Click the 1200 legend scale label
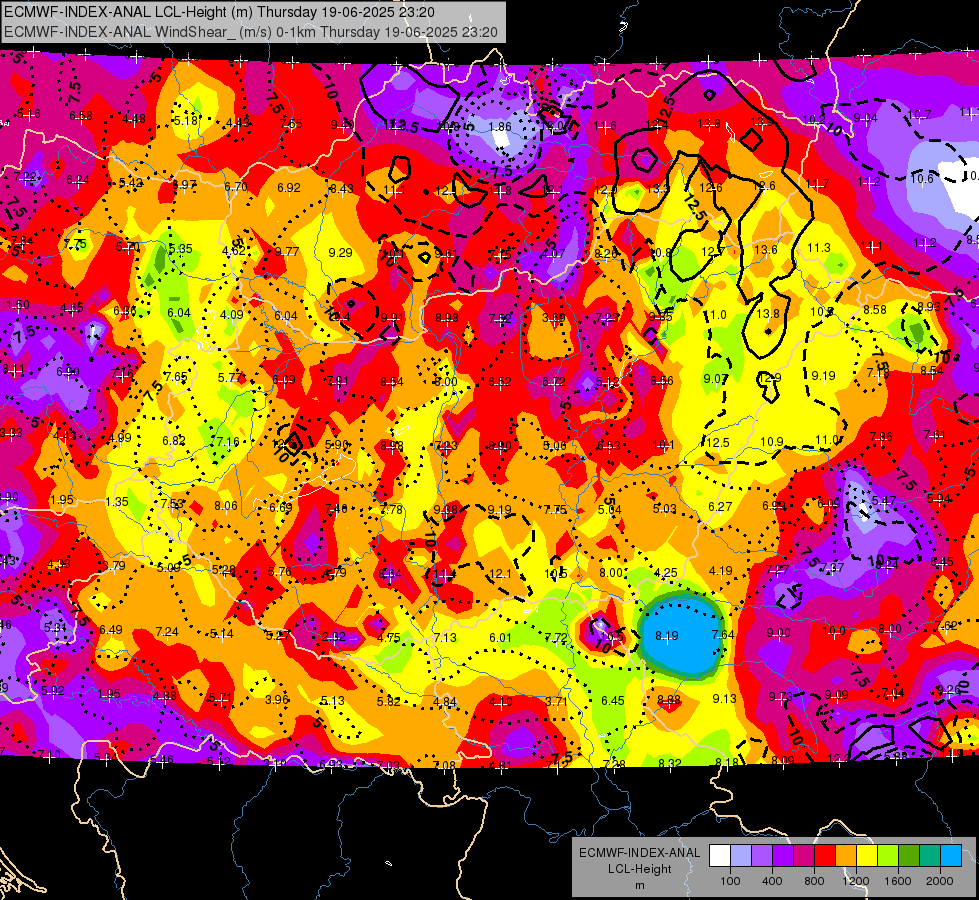The height and width of the screenshot is (900, 979). click(855, 881)
